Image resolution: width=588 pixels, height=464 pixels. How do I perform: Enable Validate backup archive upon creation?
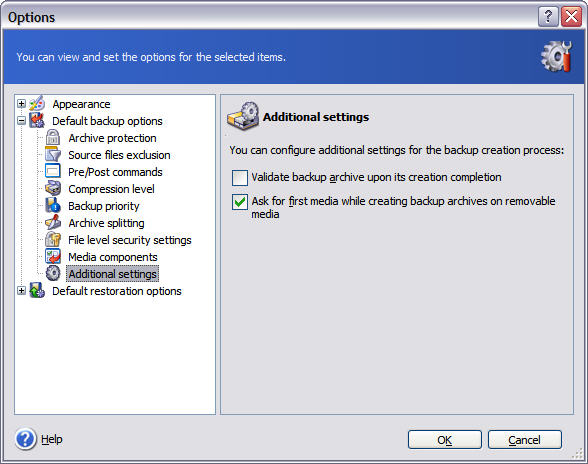[x=240, y=178]
